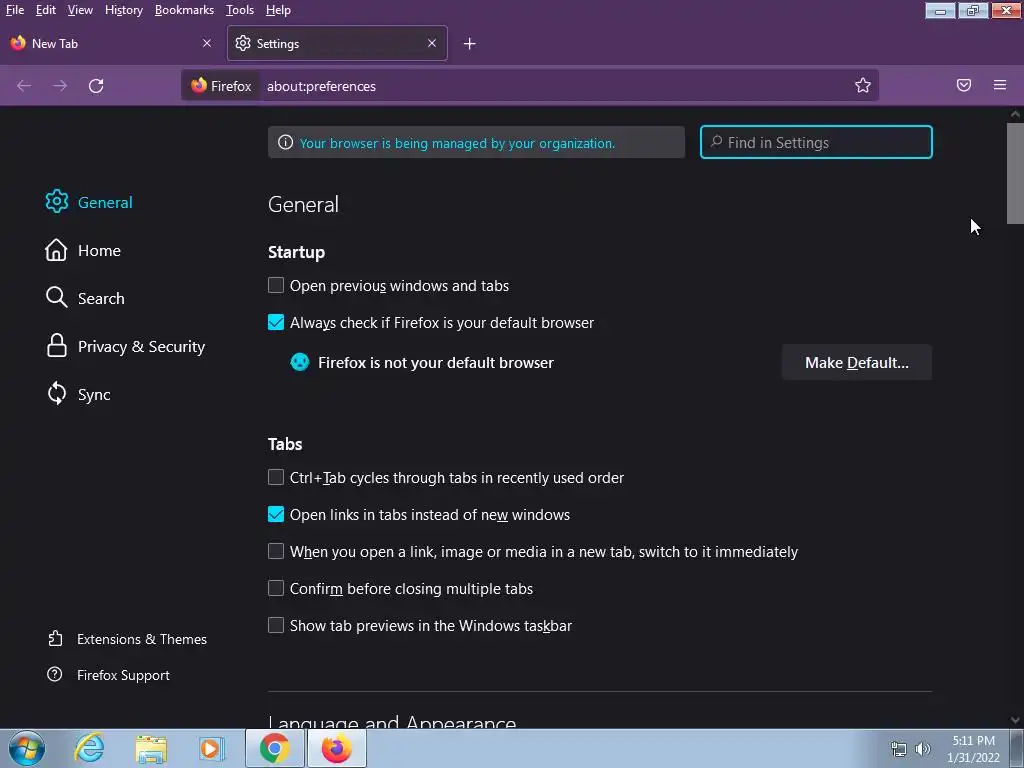Click the Firefox taskbar button

click(336, 748)
